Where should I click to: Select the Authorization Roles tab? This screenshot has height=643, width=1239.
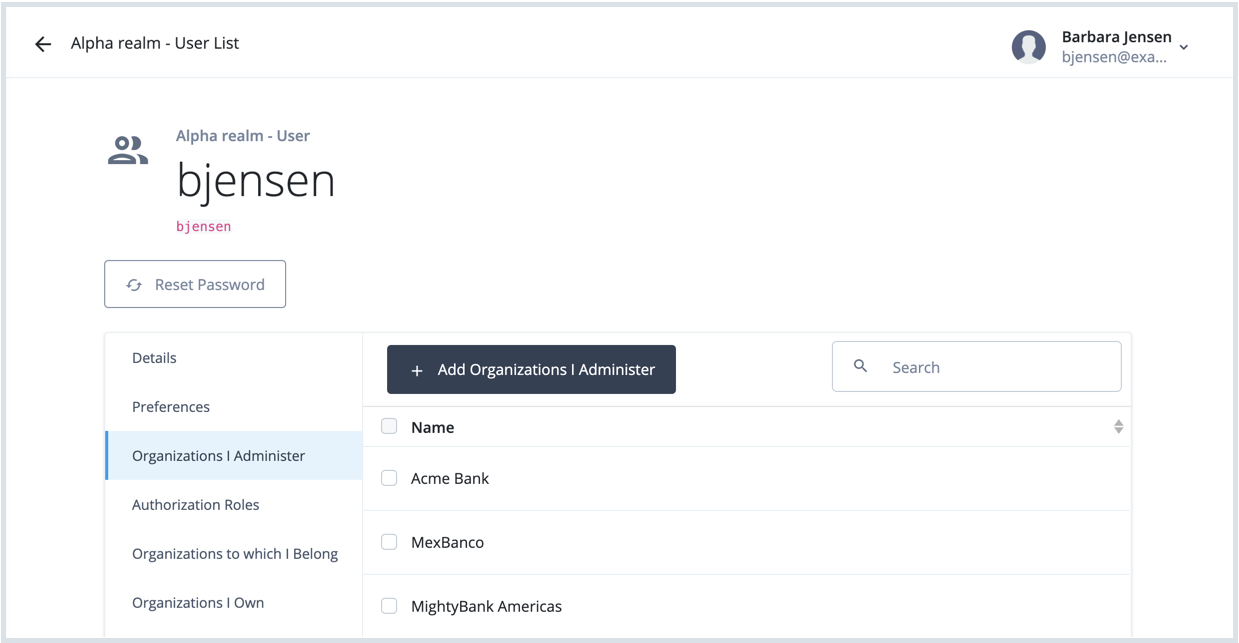point(195,504)
